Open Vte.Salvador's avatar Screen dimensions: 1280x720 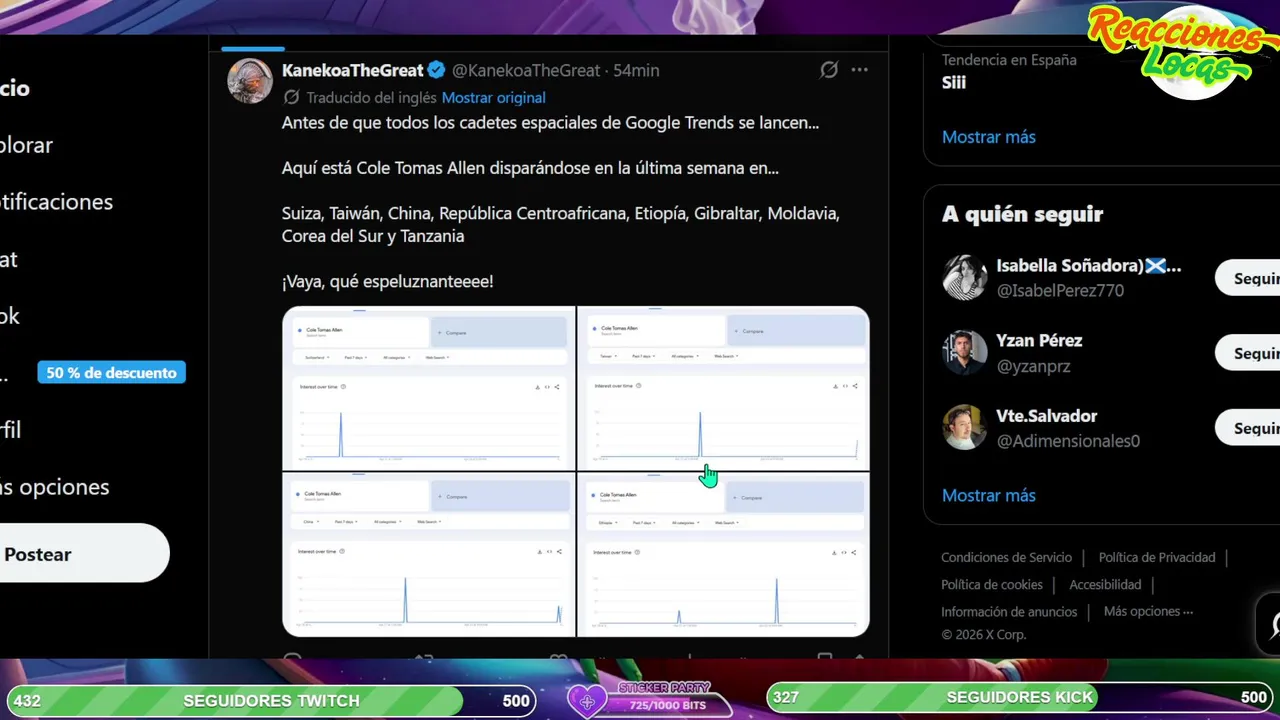point(965,427)
